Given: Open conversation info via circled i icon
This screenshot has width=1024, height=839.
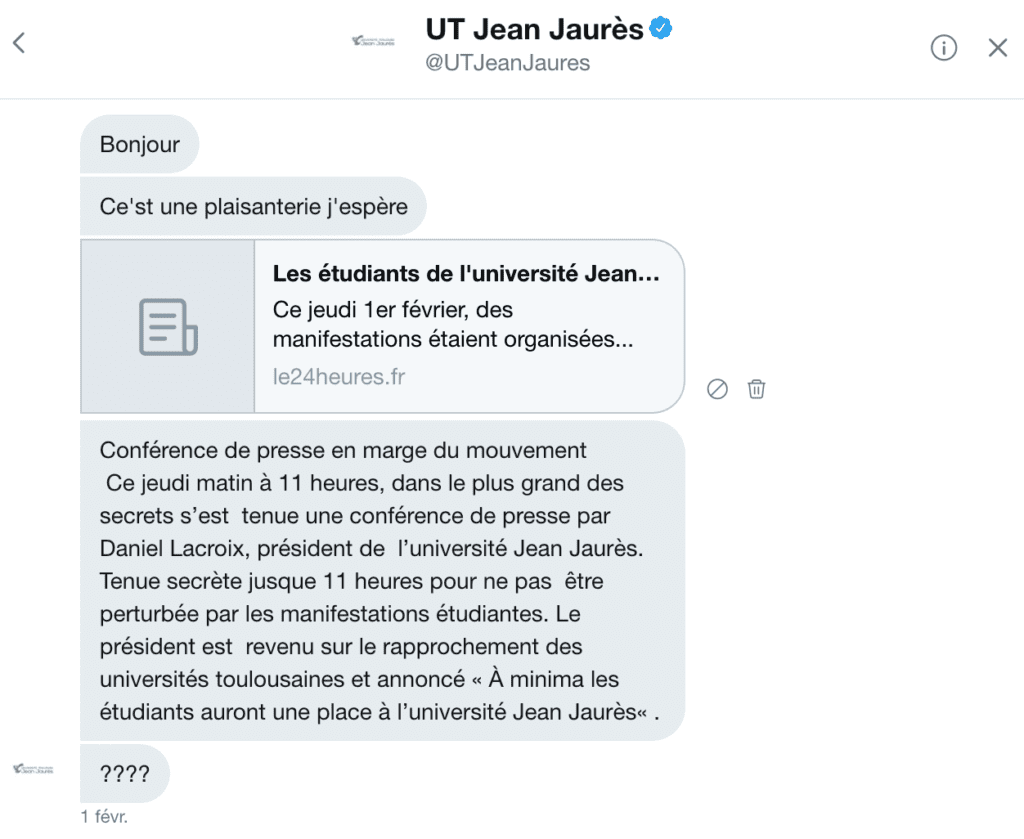Looking at the screenshot, I should (943, 48).
